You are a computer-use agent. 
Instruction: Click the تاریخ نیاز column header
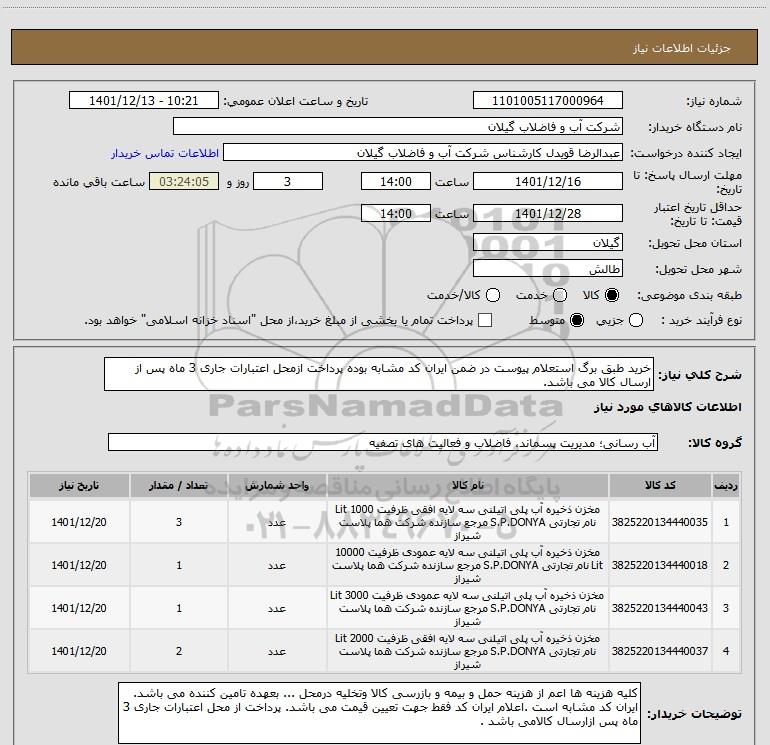[79, 486]
